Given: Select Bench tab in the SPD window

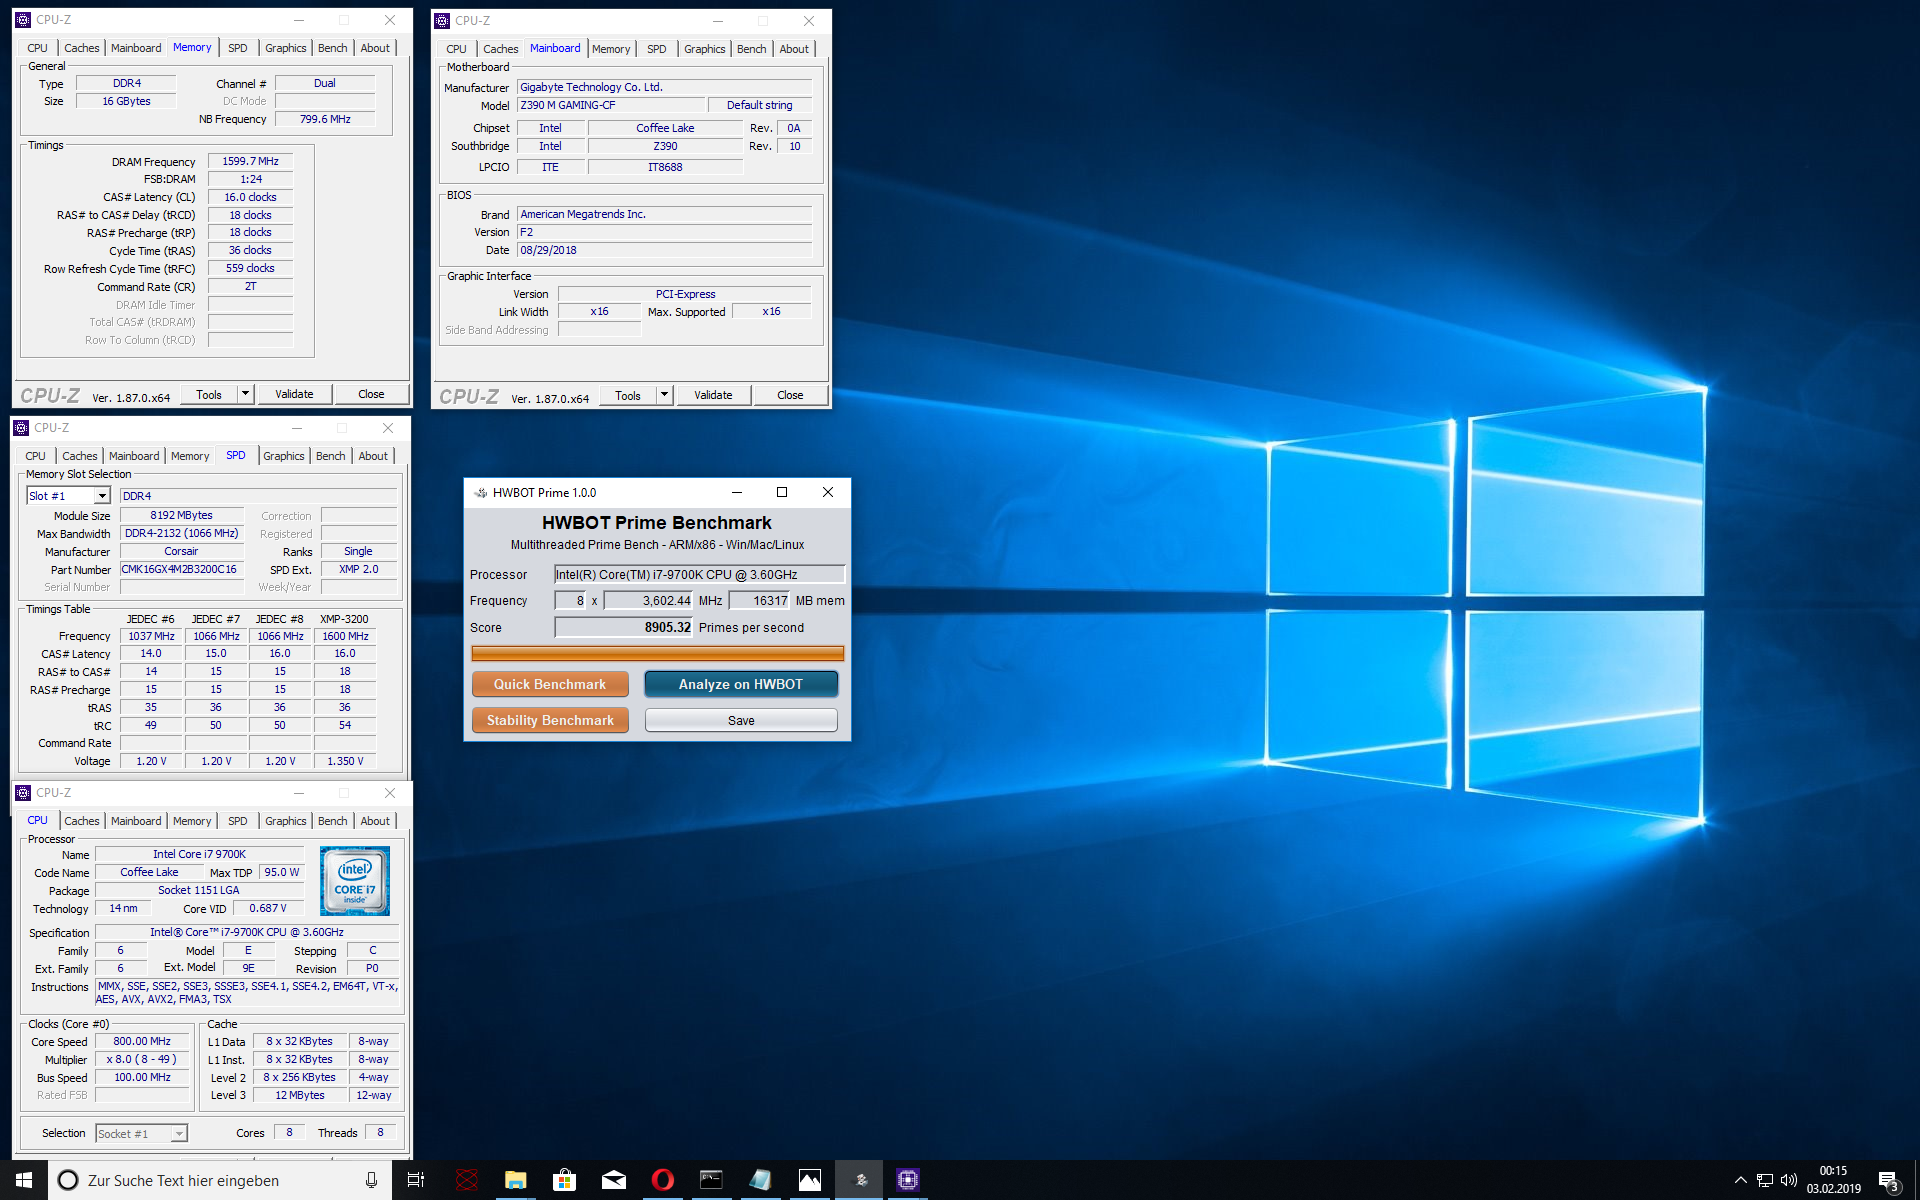Looking at the screenshot, I should pos(331,456).
